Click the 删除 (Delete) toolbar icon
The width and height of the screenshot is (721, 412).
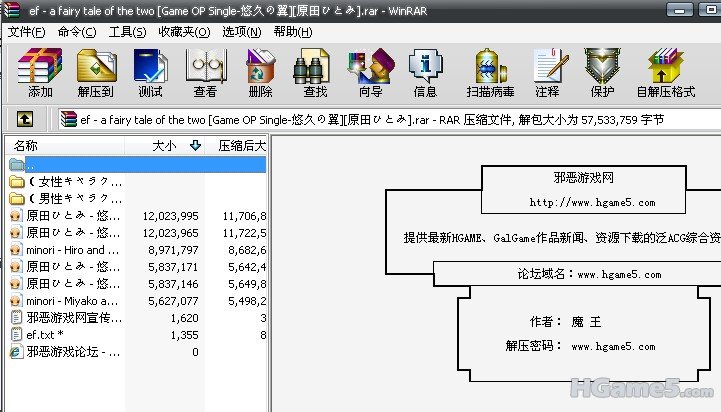(x=260, y=73)
